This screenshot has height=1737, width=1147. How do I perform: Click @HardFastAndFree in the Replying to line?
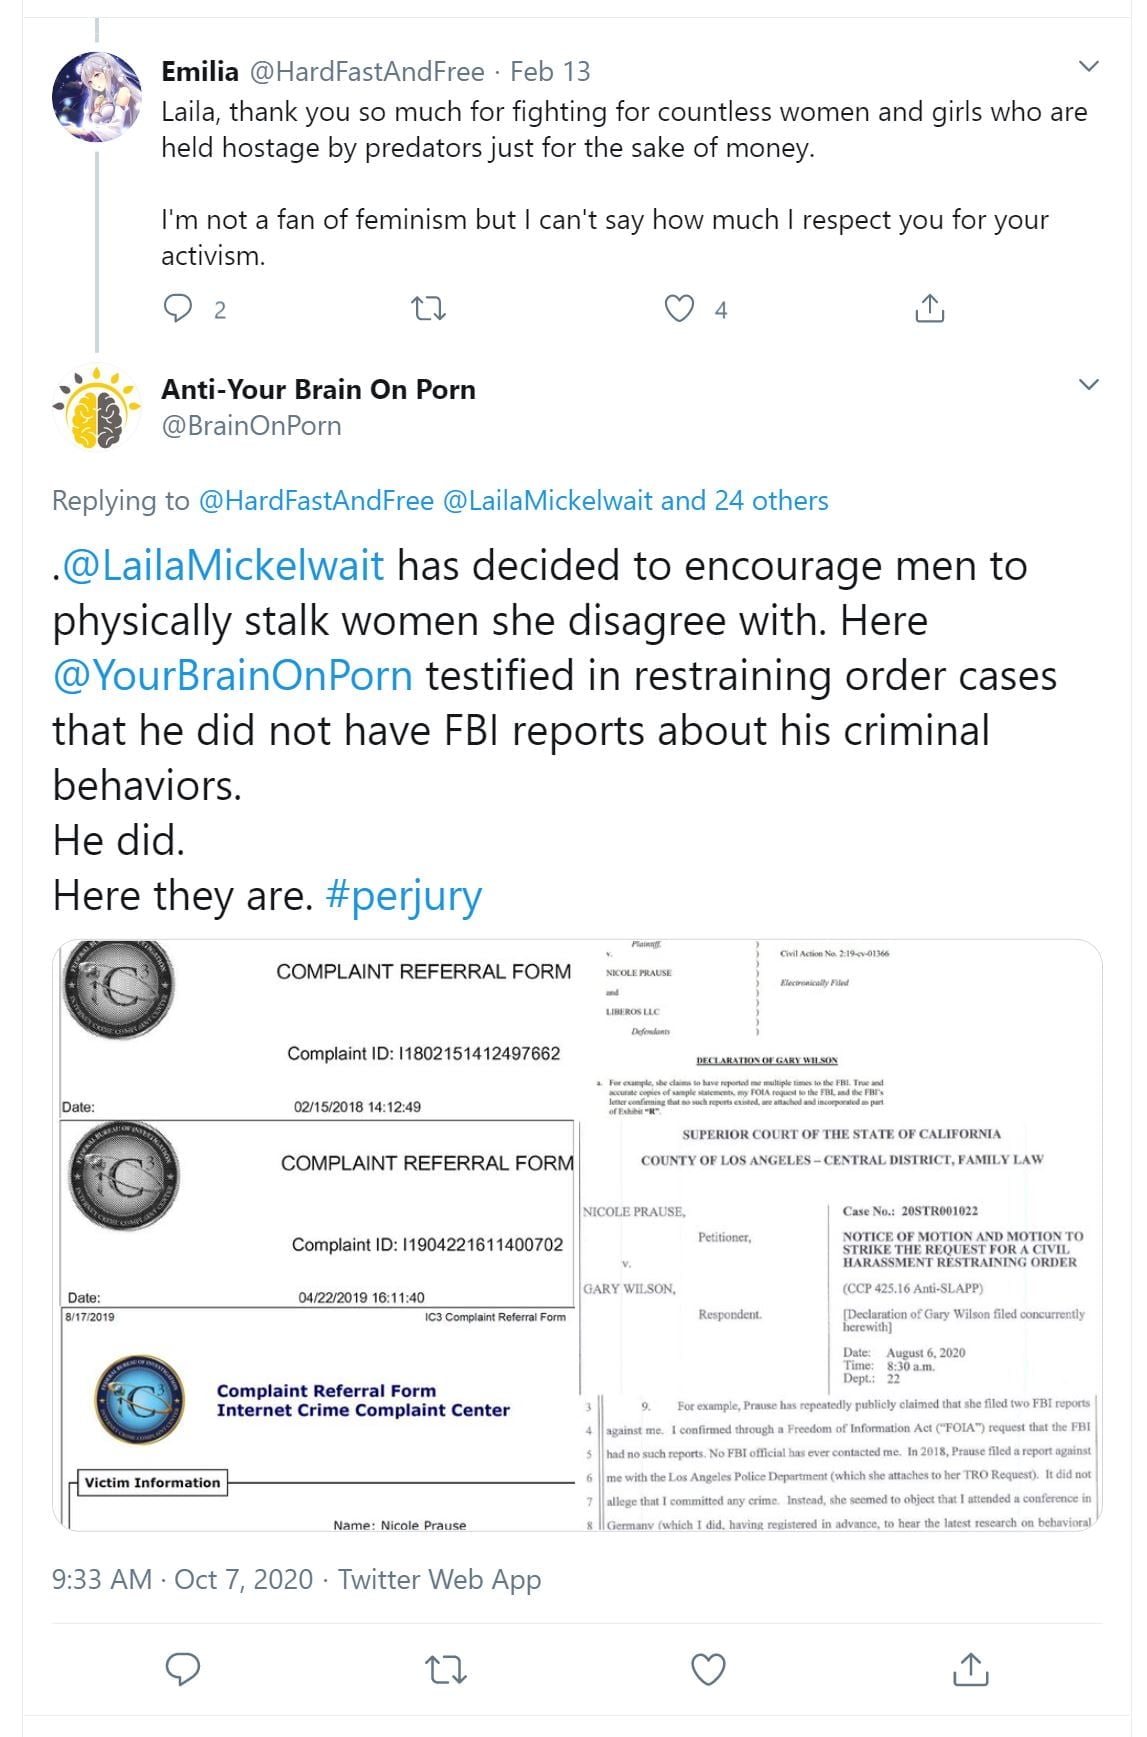tap(316, 501)
